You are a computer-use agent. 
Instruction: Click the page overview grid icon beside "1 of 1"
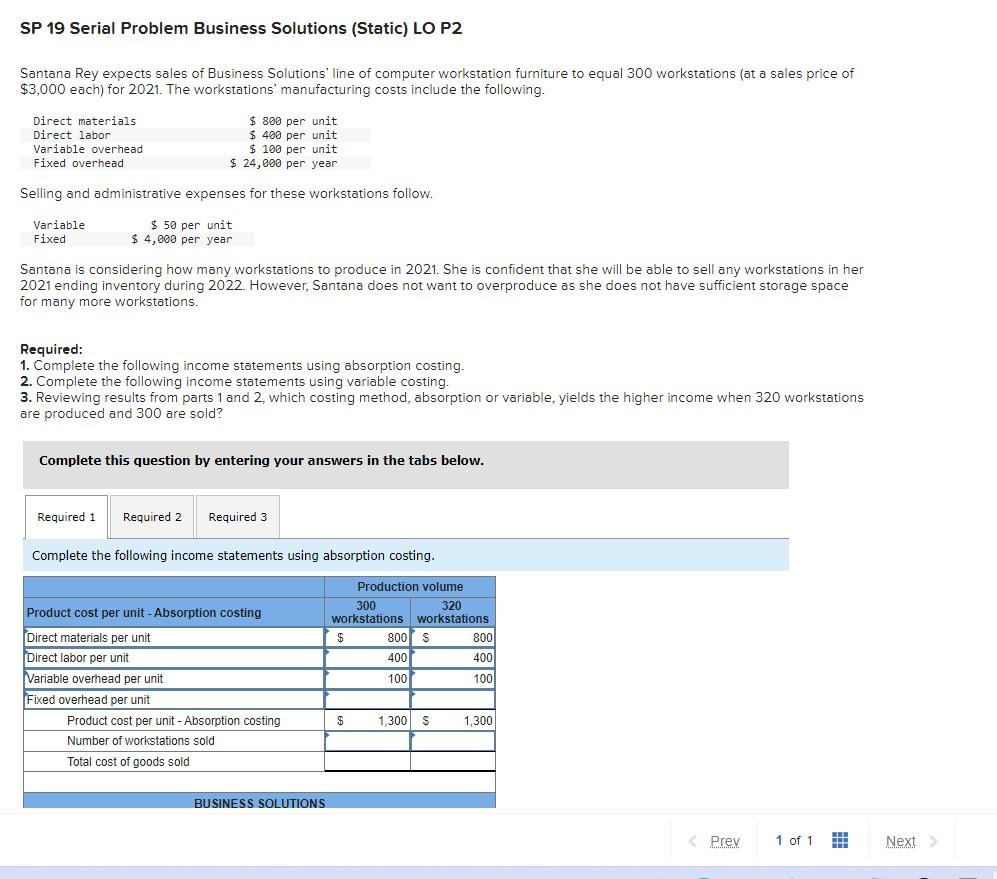point(839,840)
